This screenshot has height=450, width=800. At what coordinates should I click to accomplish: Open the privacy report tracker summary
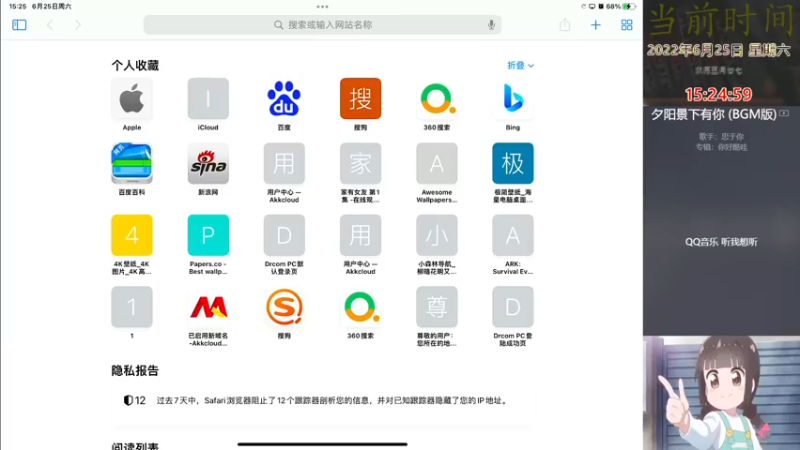322,401
